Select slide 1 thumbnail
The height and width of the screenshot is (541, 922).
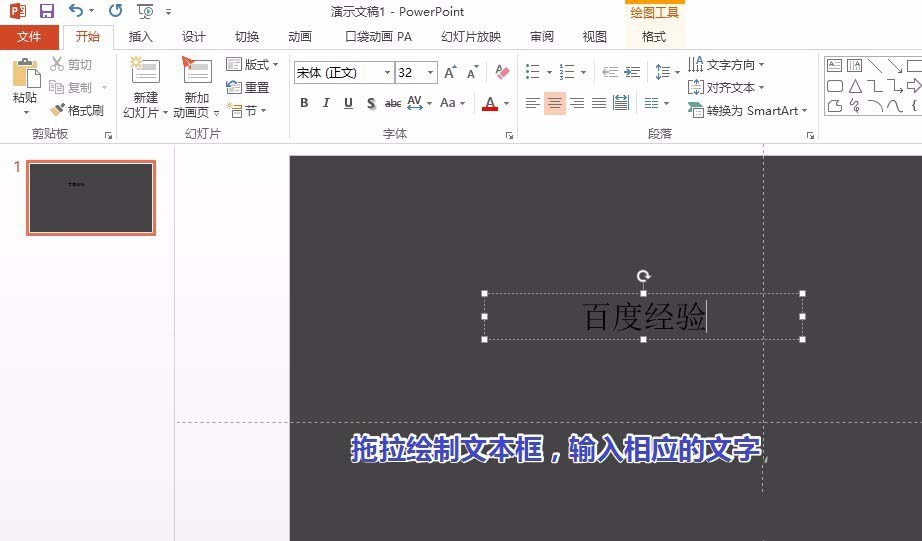[x=91, y=198]
